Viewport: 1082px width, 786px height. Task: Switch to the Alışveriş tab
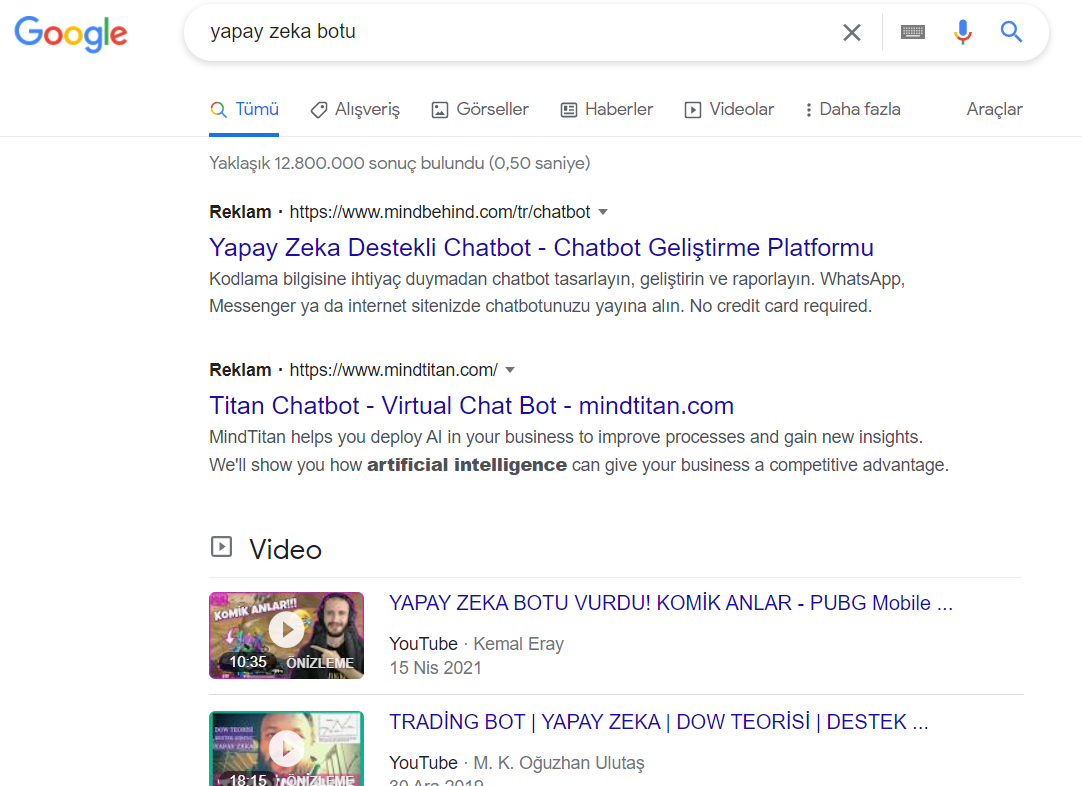(x=355, y=109)
